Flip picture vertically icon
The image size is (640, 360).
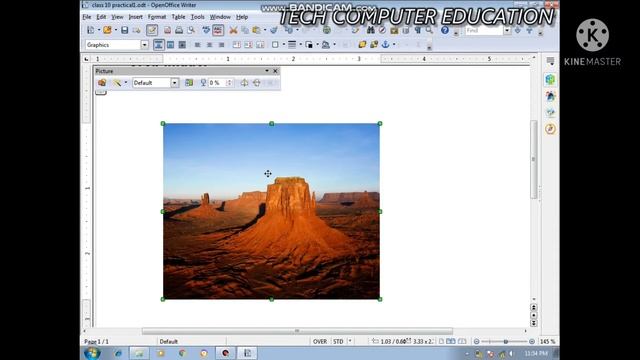click(x=256, y=83)
